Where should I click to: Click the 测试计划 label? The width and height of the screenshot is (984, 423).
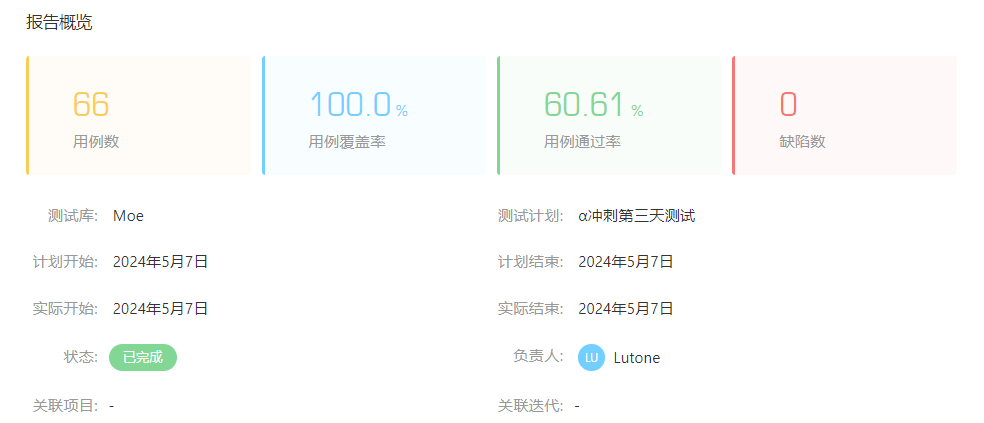click(x=530, y=217)
